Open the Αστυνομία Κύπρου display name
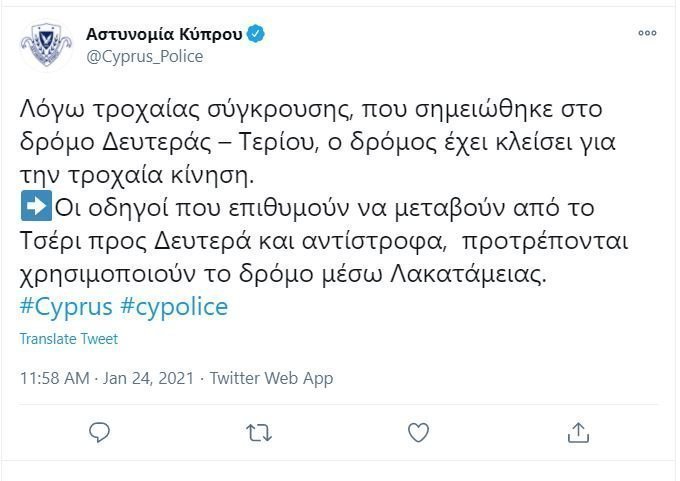 click(x=164, y=34)
